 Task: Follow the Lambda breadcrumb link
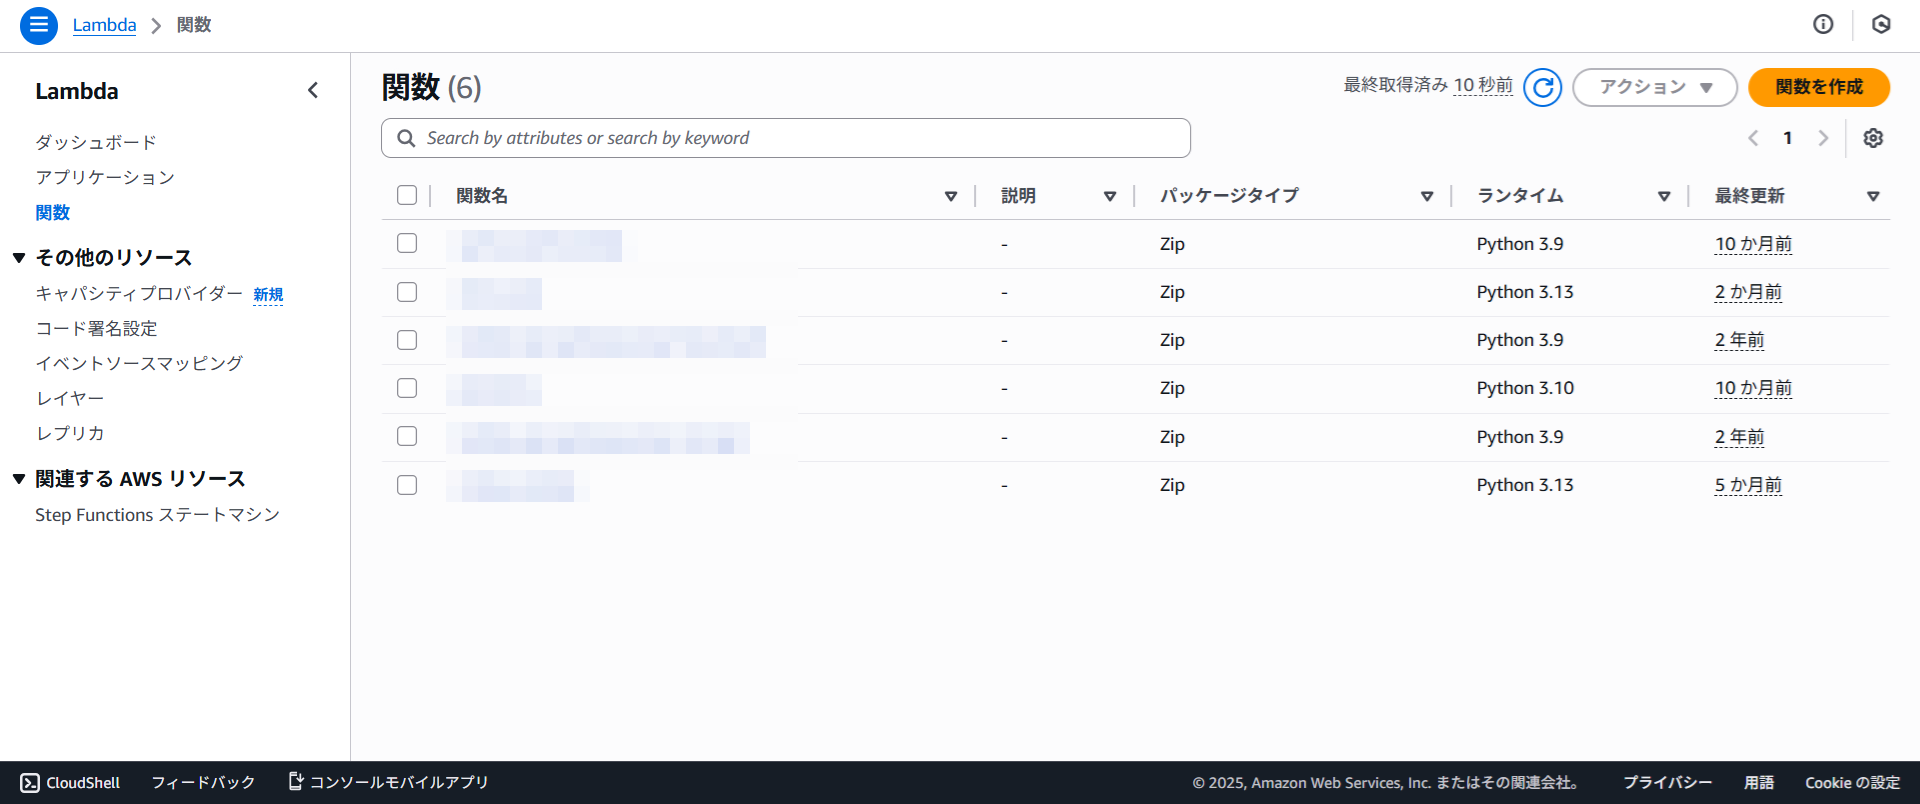point(104,25)
